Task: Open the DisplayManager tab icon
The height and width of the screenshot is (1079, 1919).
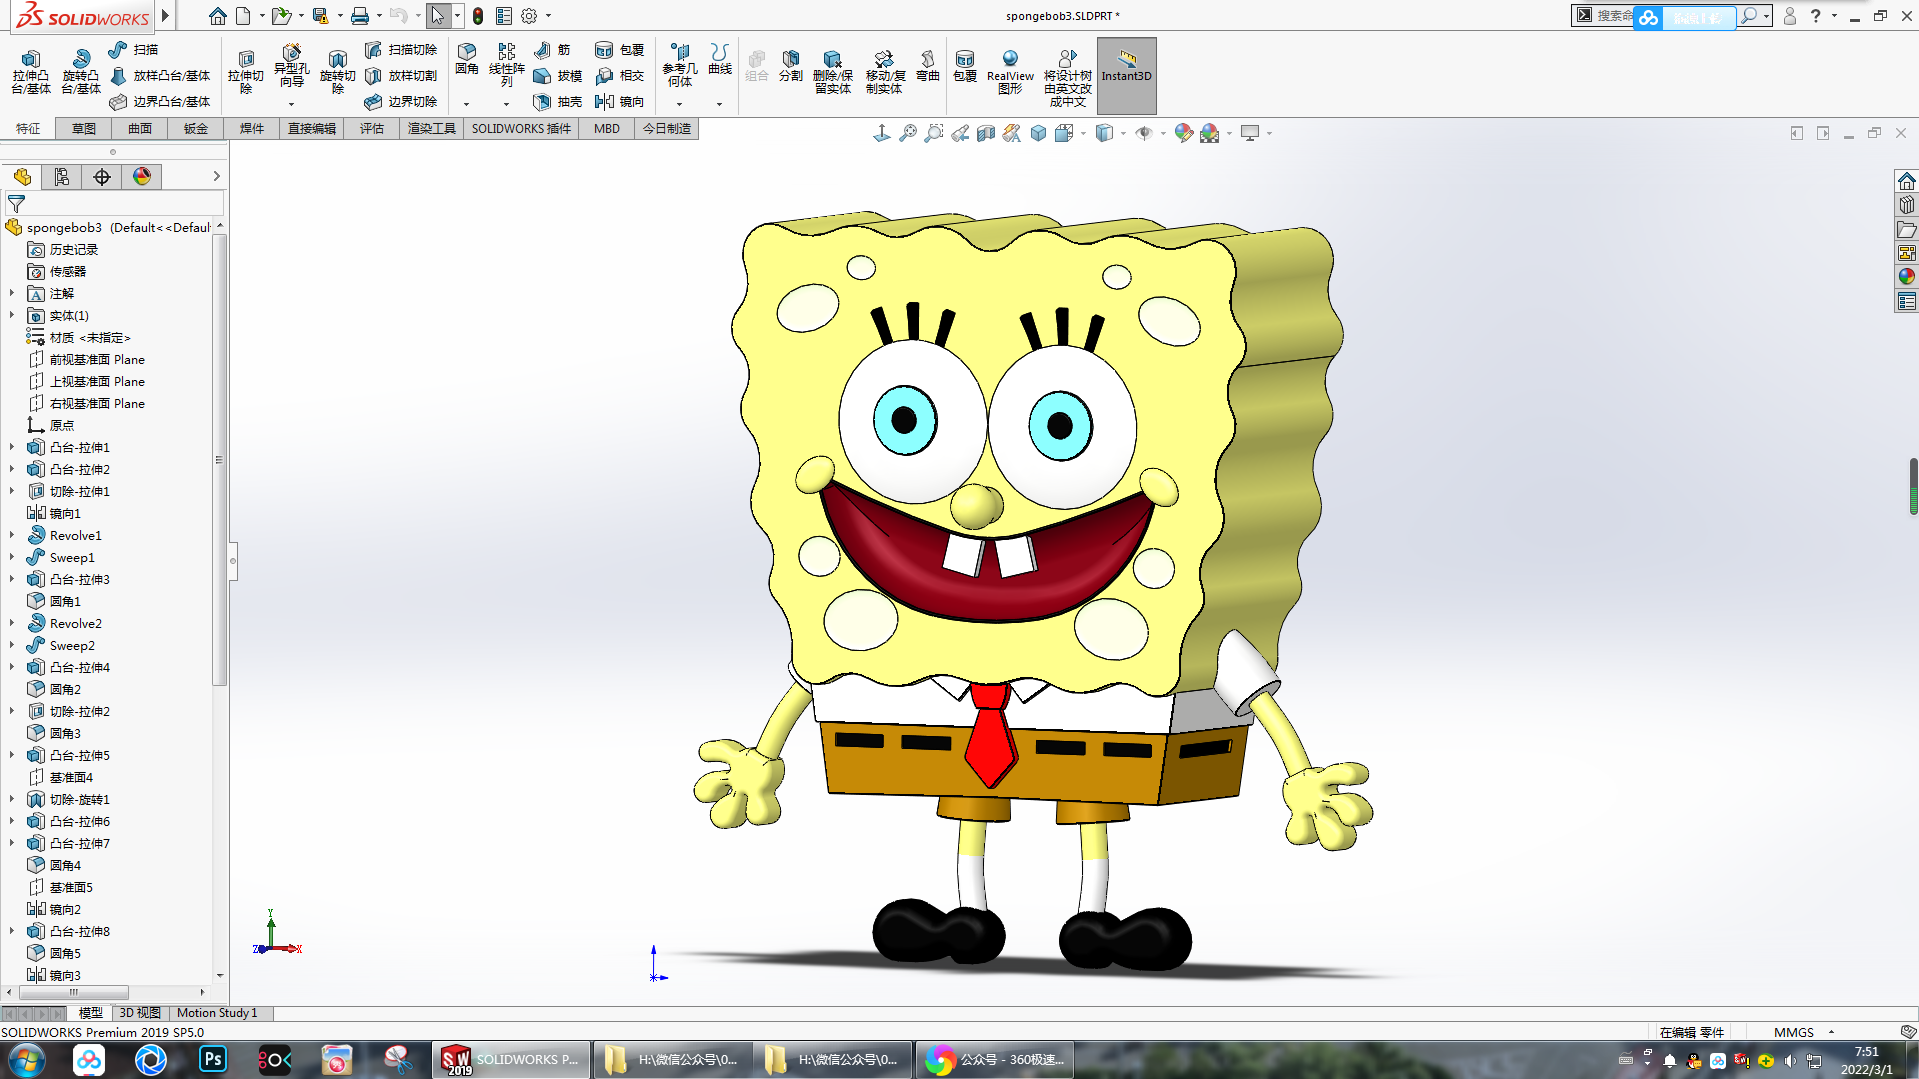Action: (x=142, y=177)
